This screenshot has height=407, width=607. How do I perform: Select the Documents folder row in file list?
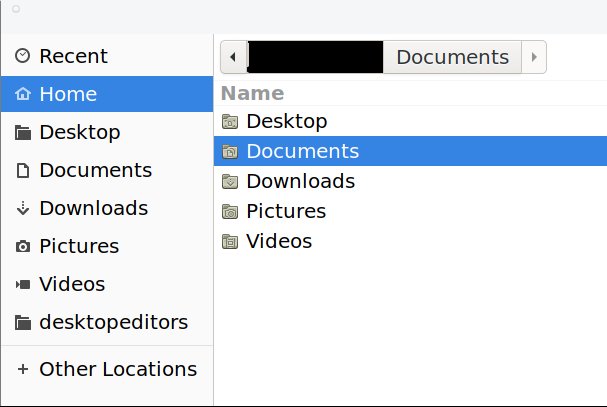point(410,151)
